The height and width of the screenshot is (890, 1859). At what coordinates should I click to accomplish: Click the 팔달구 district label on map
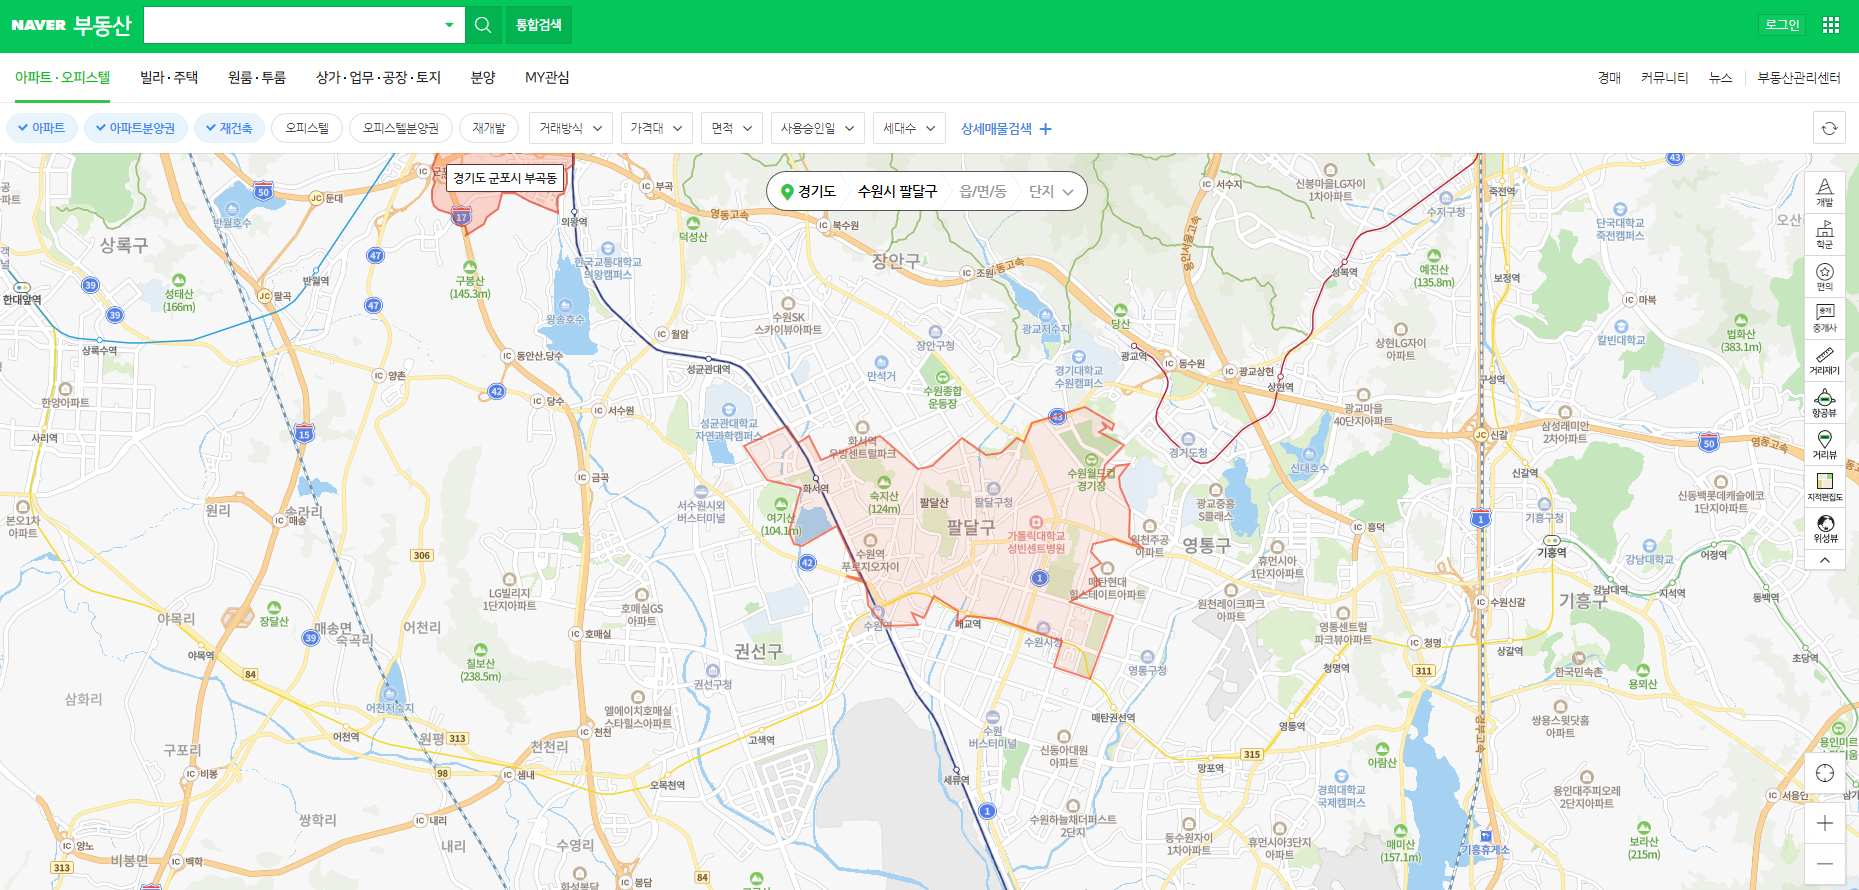click(x=970, y=527)
